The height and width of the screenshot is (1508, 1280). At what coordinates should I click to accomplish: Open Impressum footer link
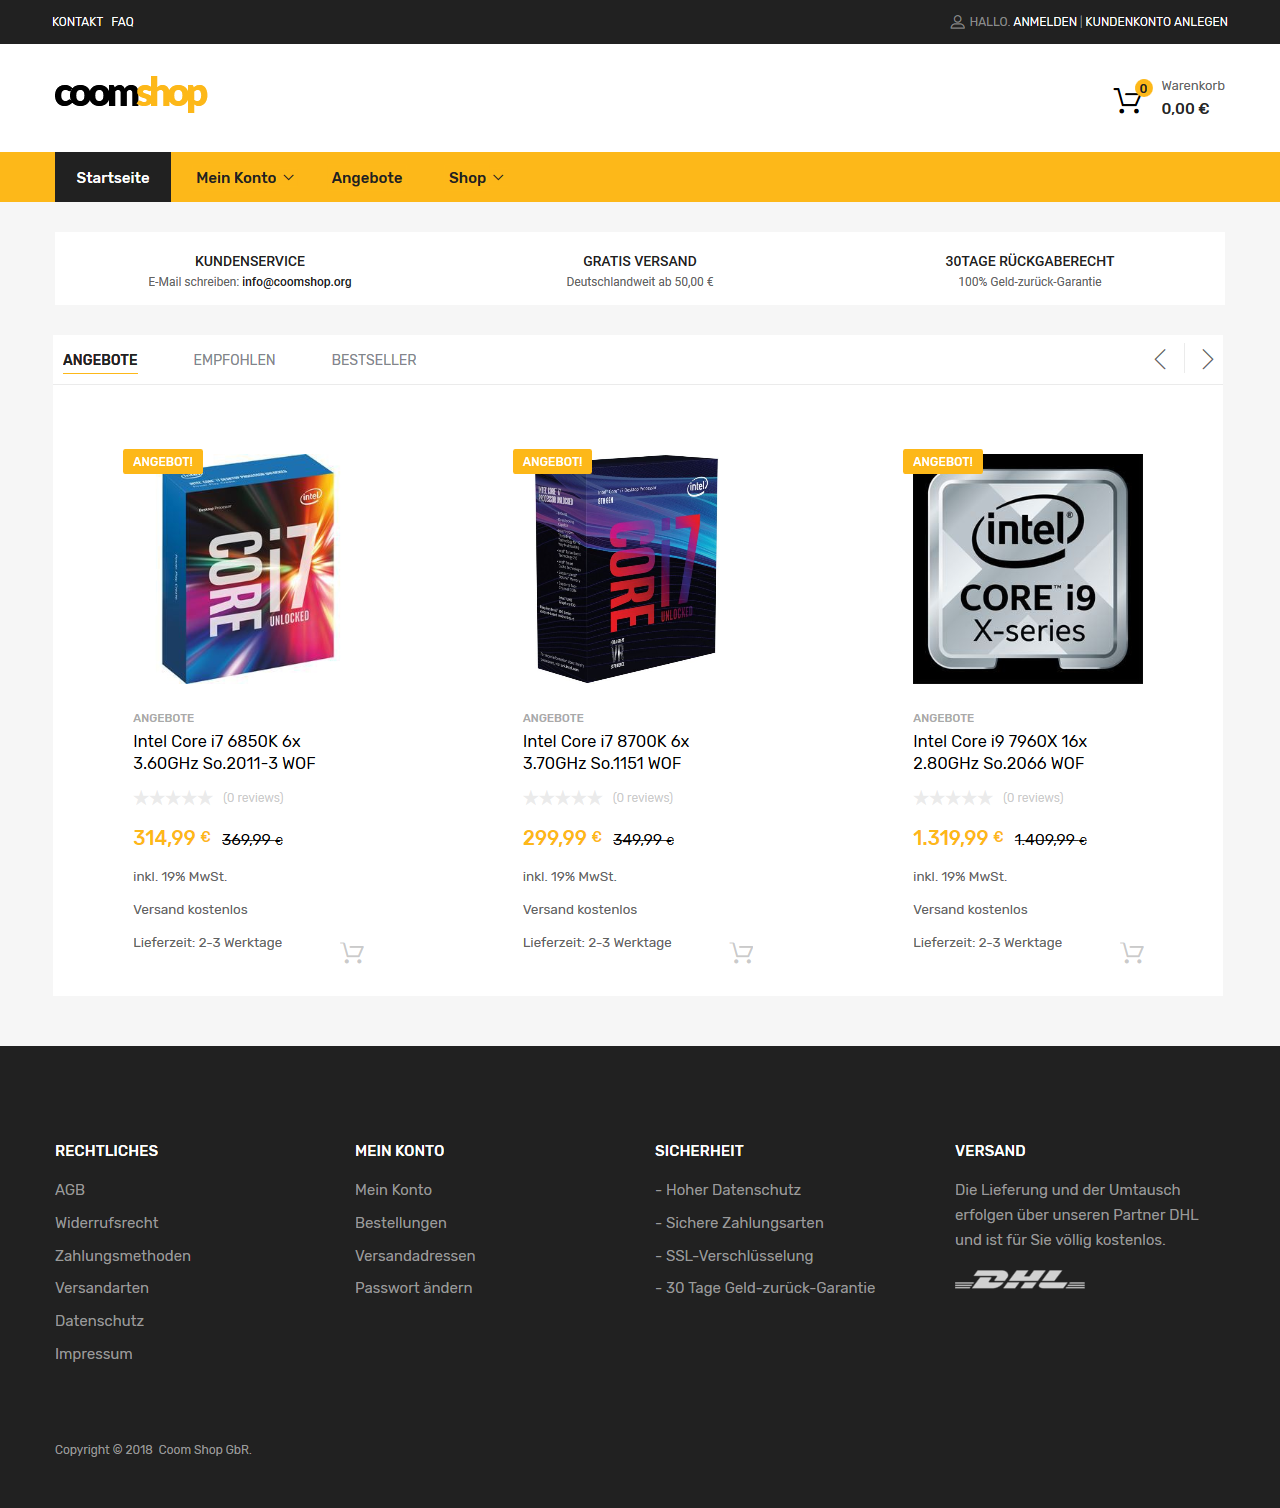(x=94, y=1354)
